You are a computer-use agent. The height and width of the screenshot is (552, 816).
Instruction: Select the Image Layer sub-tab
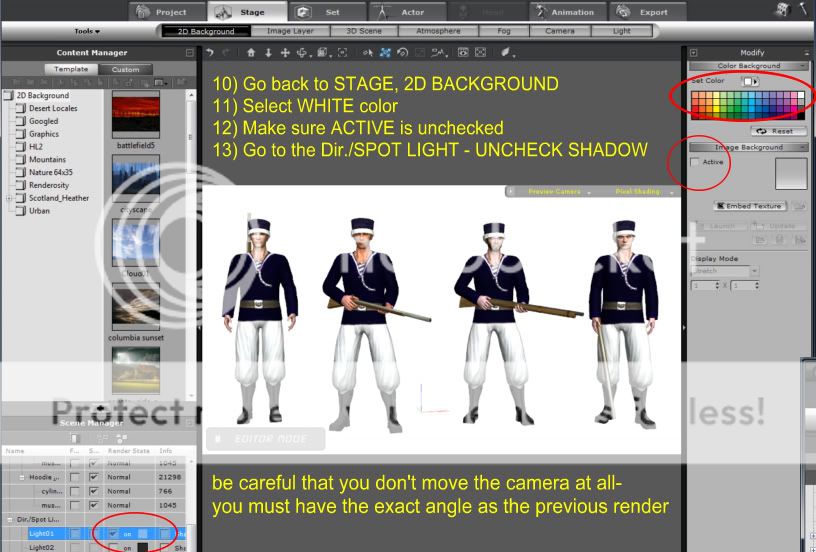click(x=290, y=32)
